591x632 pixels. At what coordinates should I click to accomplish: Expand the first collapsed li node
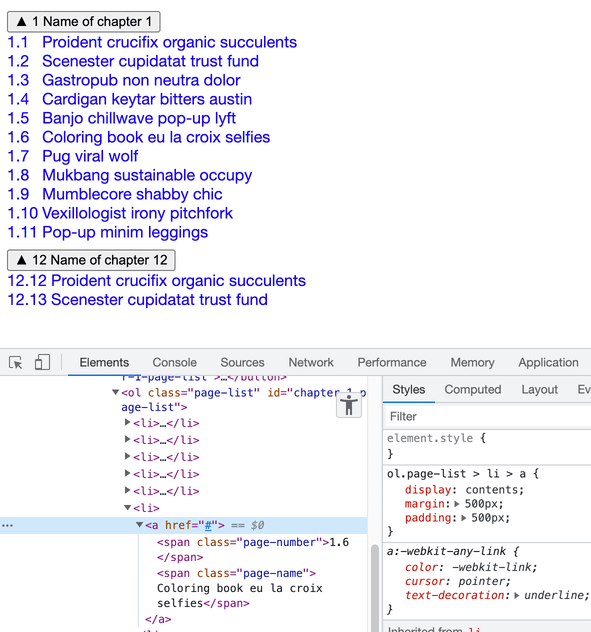click(127, 422)
